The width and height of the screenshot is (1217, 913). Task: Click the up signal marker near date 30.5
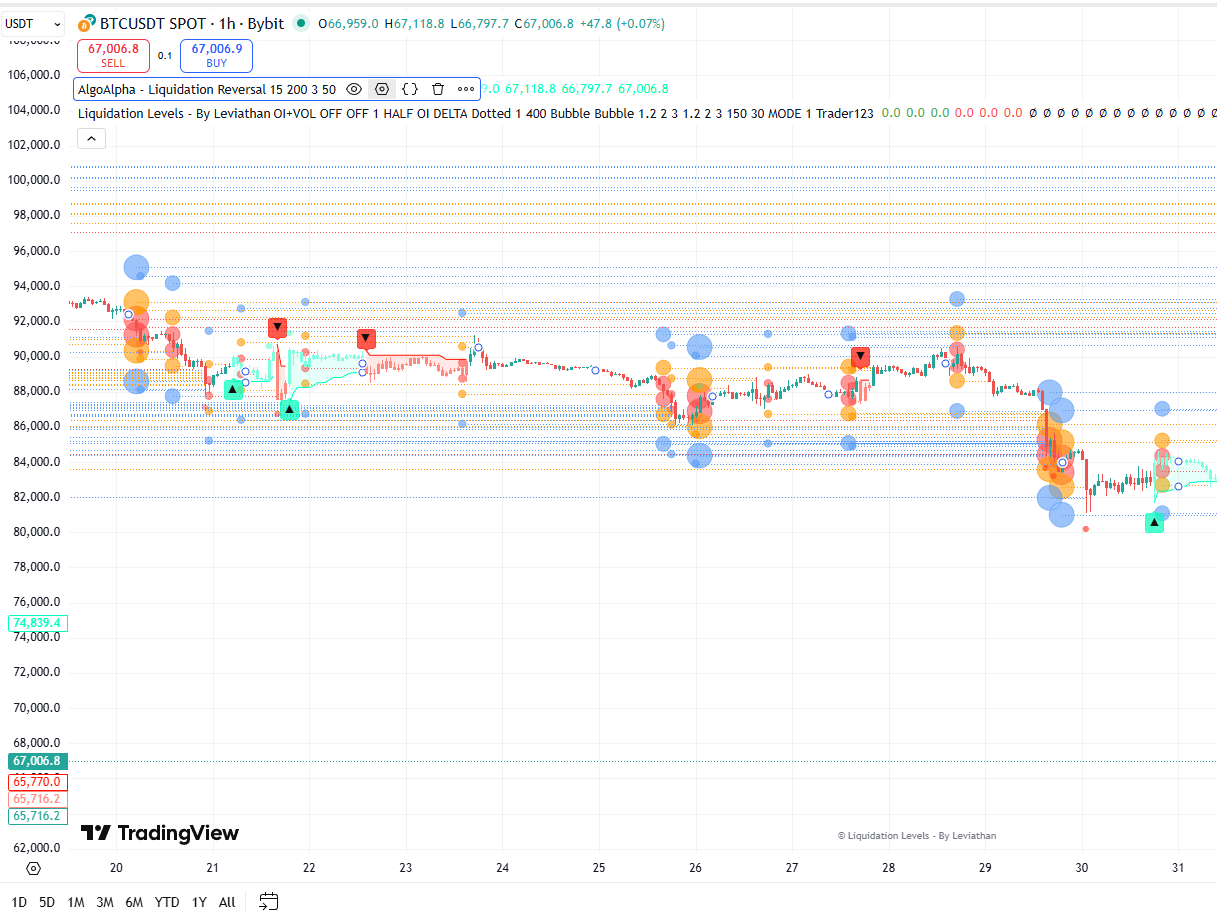coord(1154,522)
